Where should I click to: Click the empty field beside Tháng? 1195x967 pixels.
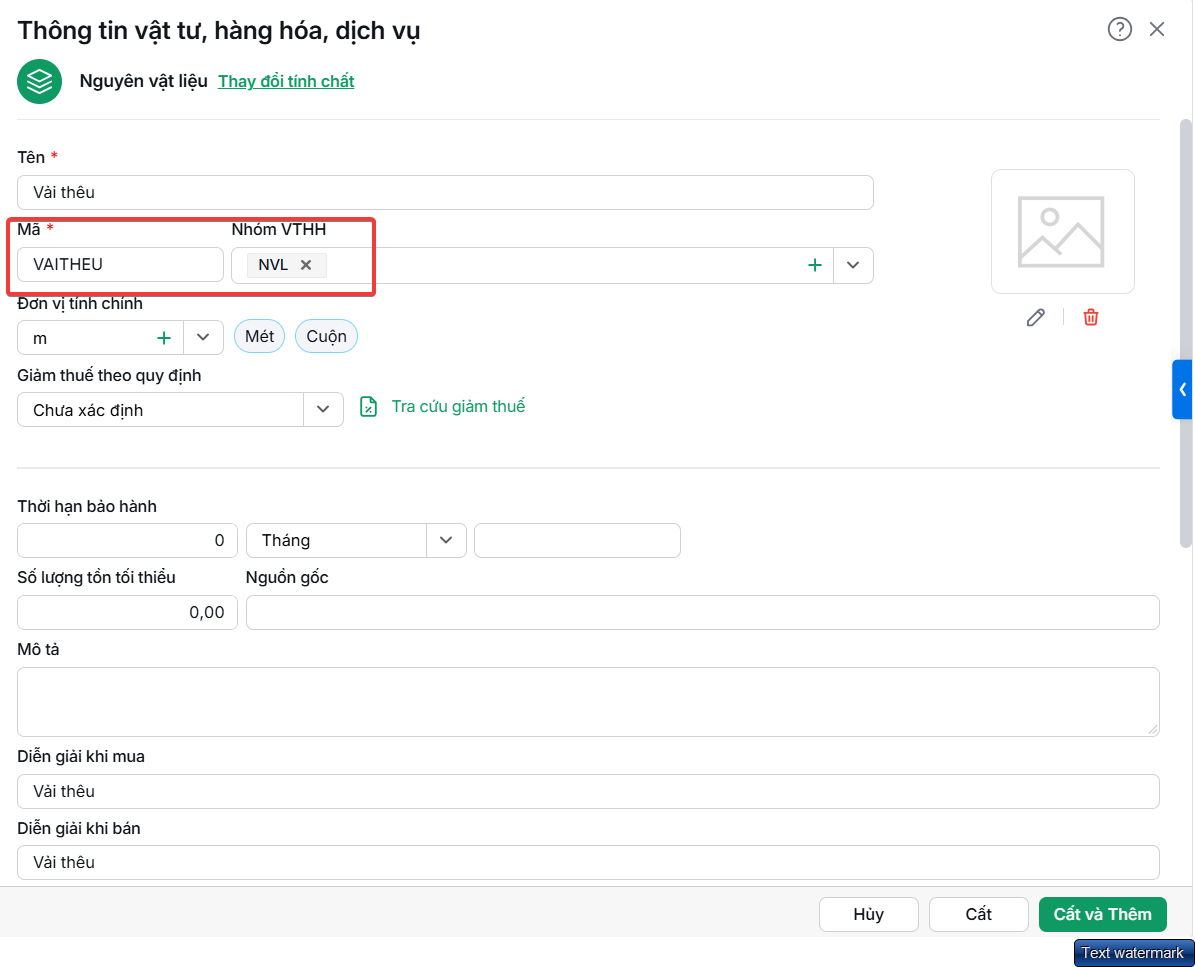coord(577,540)
